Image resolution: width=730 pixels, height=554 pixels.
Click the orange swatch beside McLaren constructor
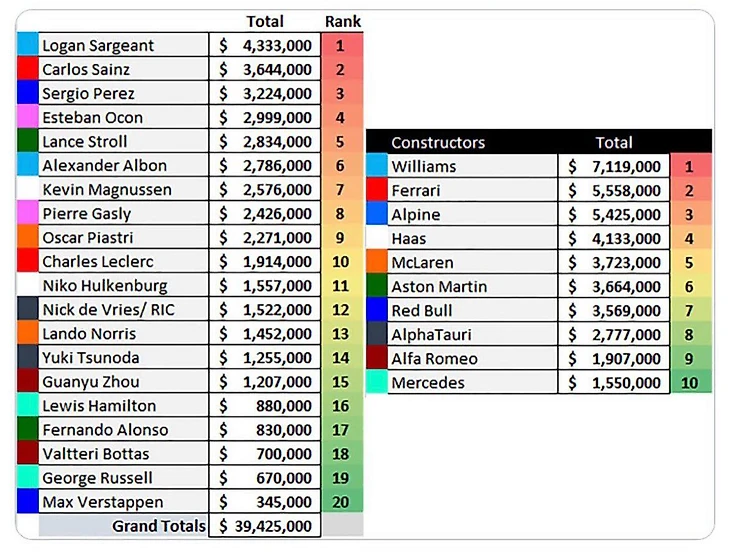[x=376, y=263]
